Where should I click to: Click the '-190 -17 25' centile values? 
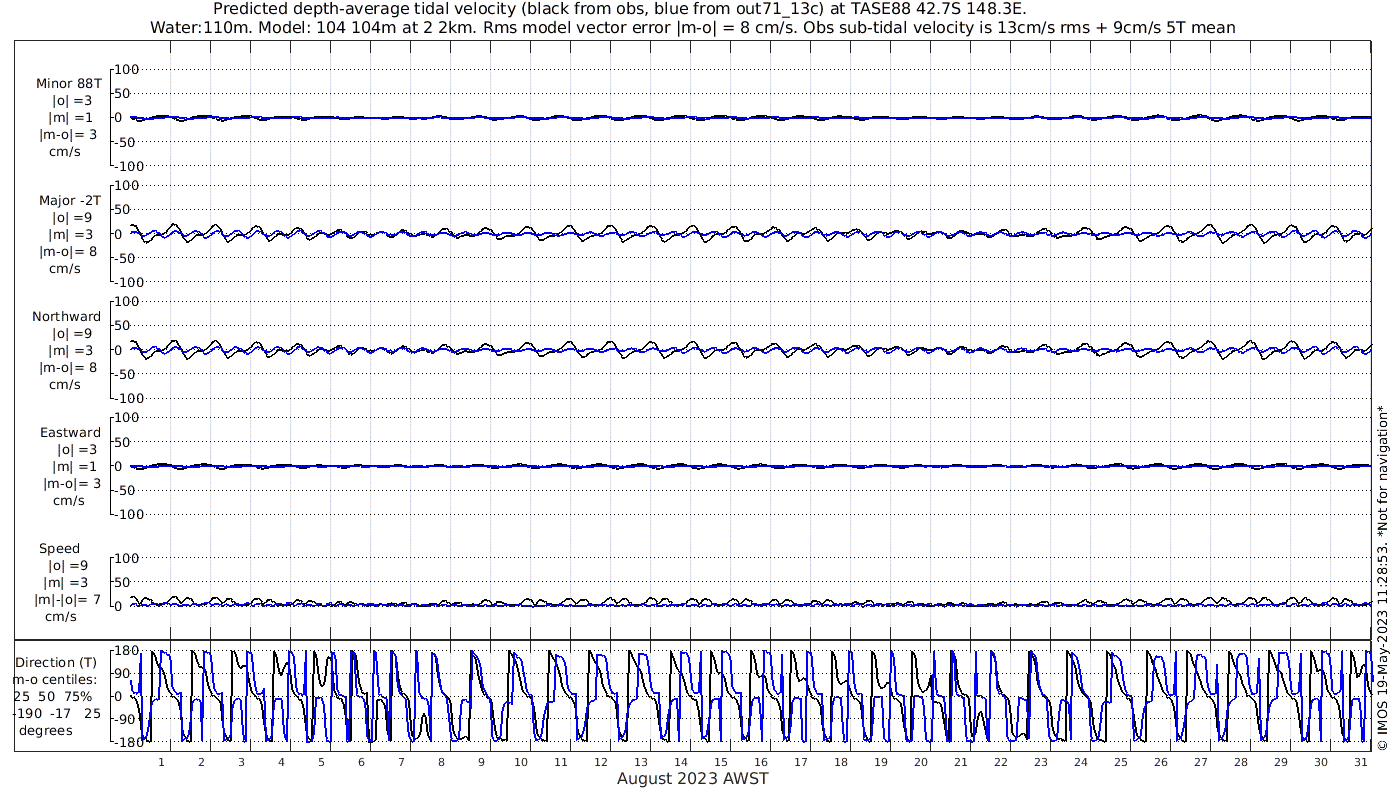[57, 714]
